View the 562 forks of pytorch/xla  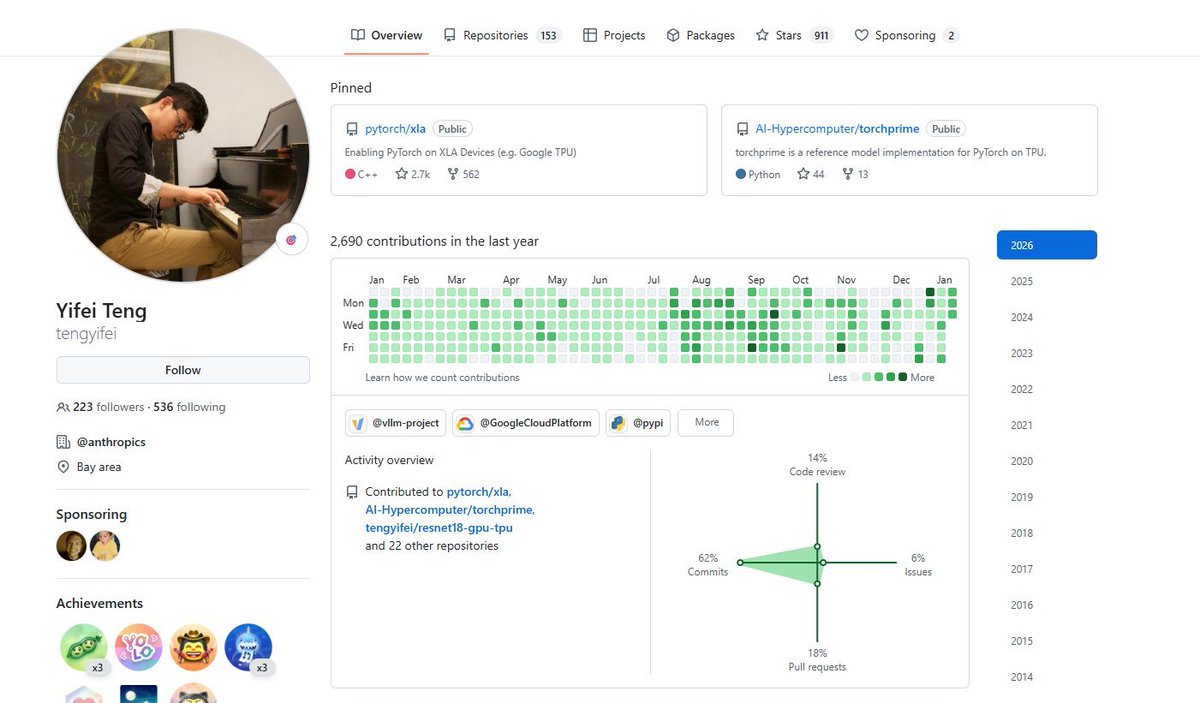[x=463, y=174]
